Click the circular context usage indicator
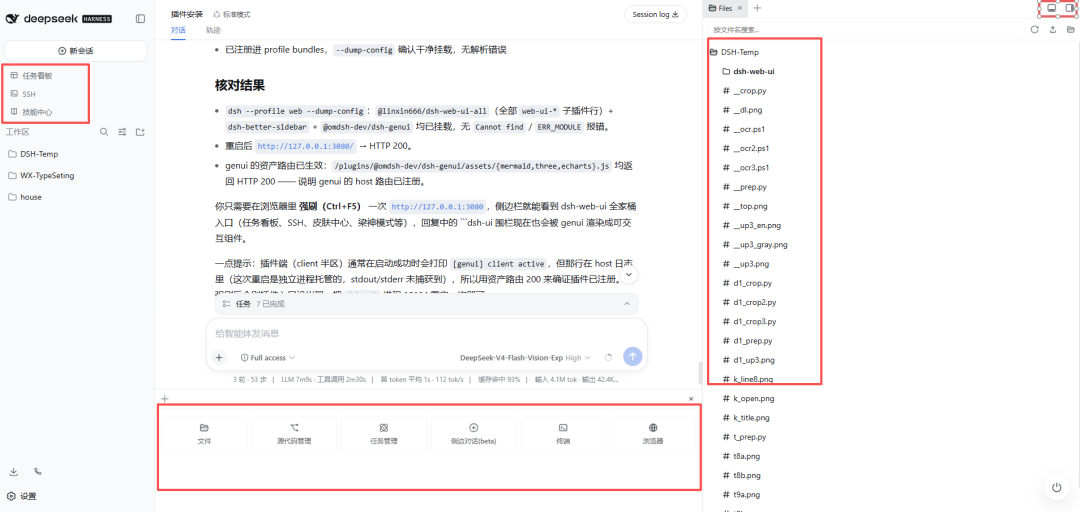This screenshot has width=1080, height=512. click(x=608, y=358)
